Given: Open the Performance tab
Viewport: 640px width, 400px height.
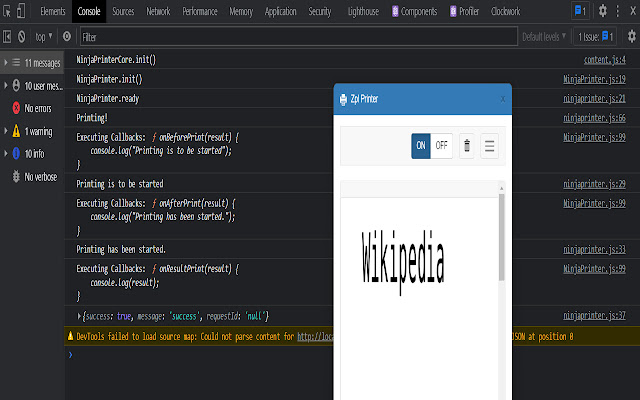Looking at the screenshot, I should pyautogui.click(x=200, y=11).
